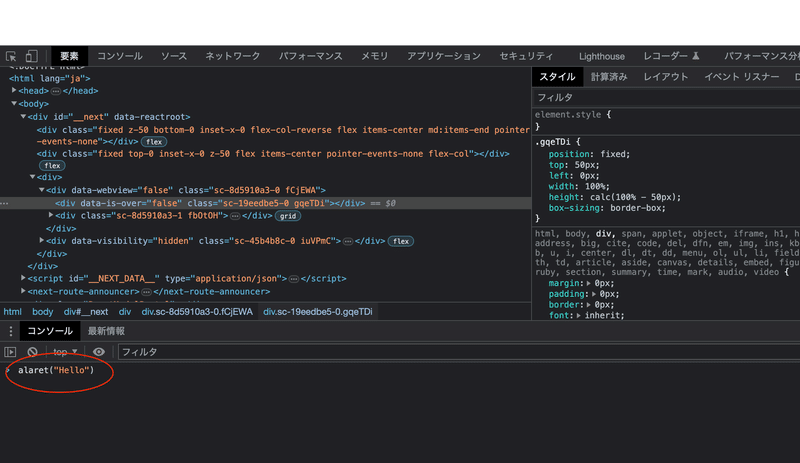Image resolution: width=800 pixels, height=463 pixels.
Task: Open the ソース tab
Action: (174, 56)
